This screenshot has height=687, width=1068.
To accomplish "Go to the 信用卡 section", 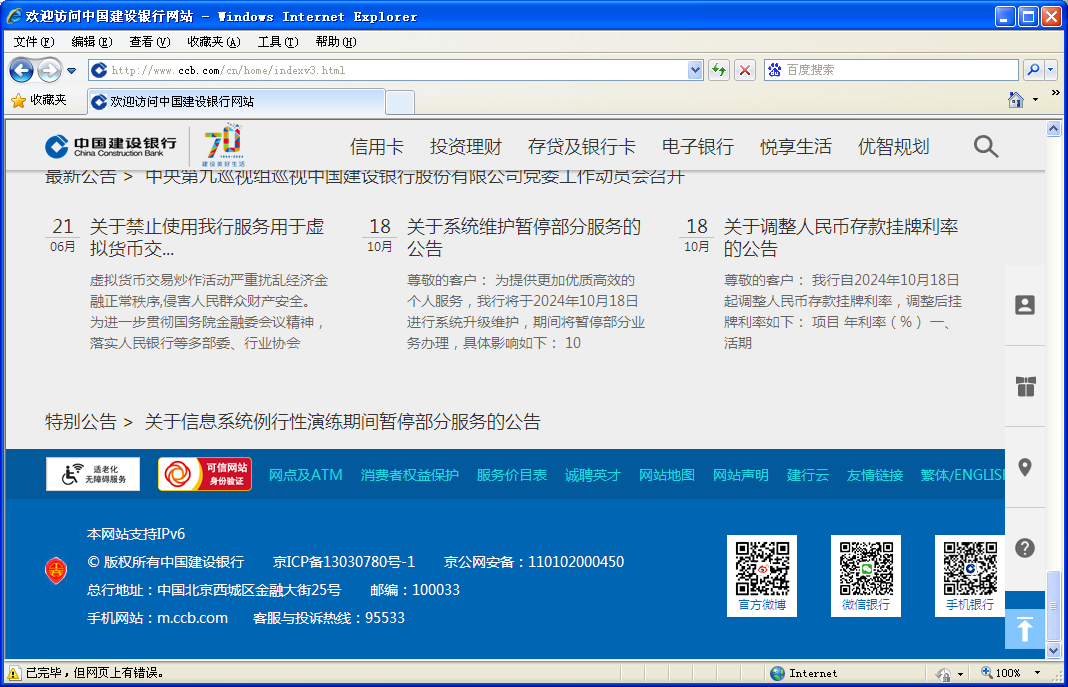I will [377, 146].
